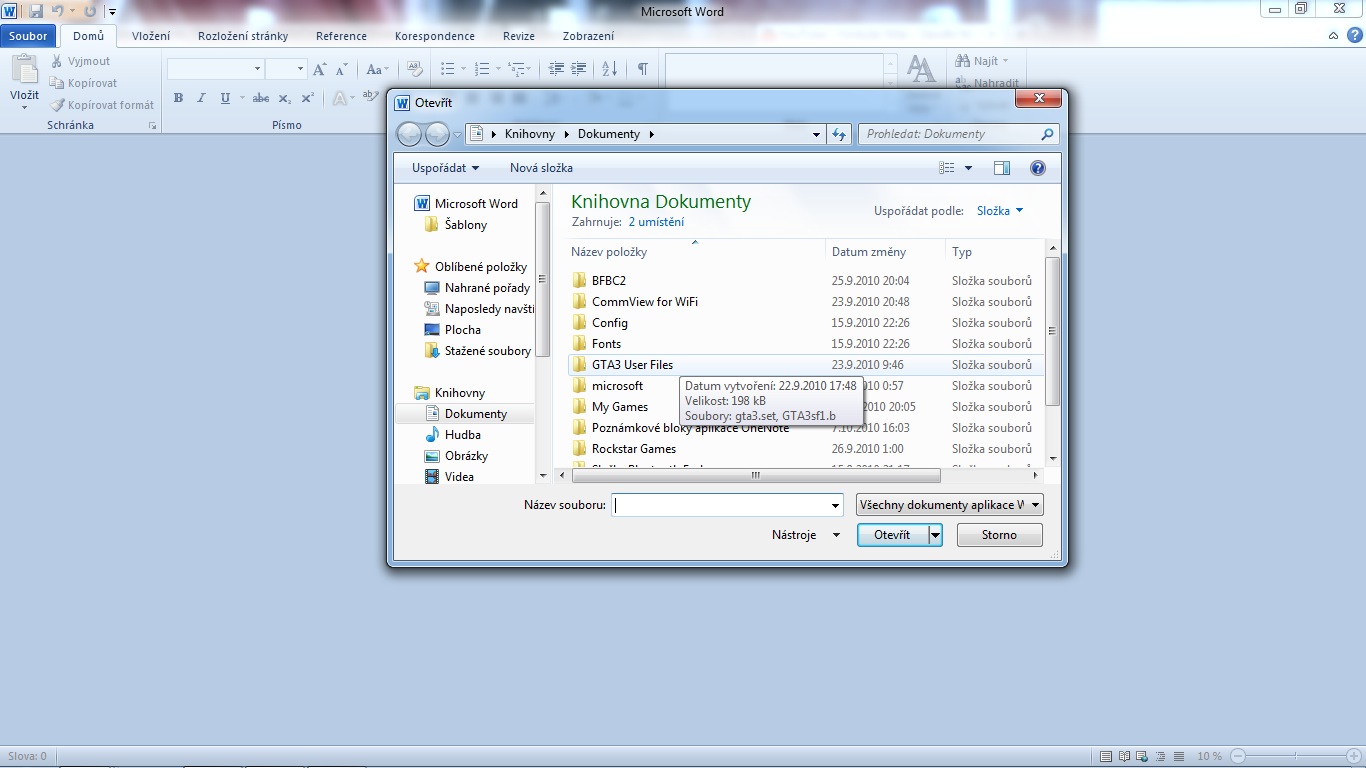Open the Nástroje dropdown menu
Screen dimensions: 1366x768
(806, 535)
